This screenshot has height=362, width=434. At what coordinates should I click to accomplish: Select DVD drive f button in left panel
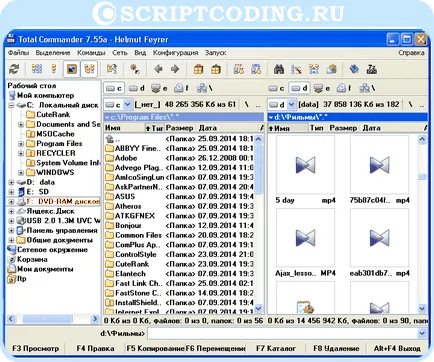[x=182, y=88]
